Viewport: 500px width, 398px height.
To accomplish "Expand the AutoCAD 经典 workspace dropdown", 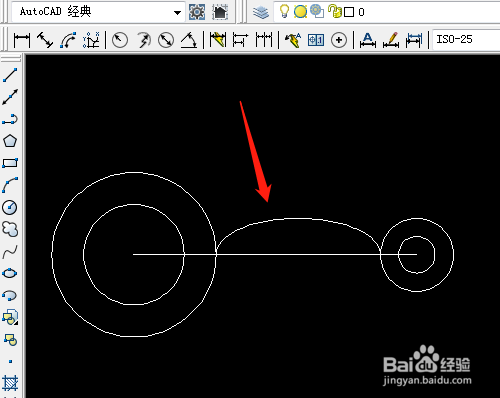I will click(178, 13).
